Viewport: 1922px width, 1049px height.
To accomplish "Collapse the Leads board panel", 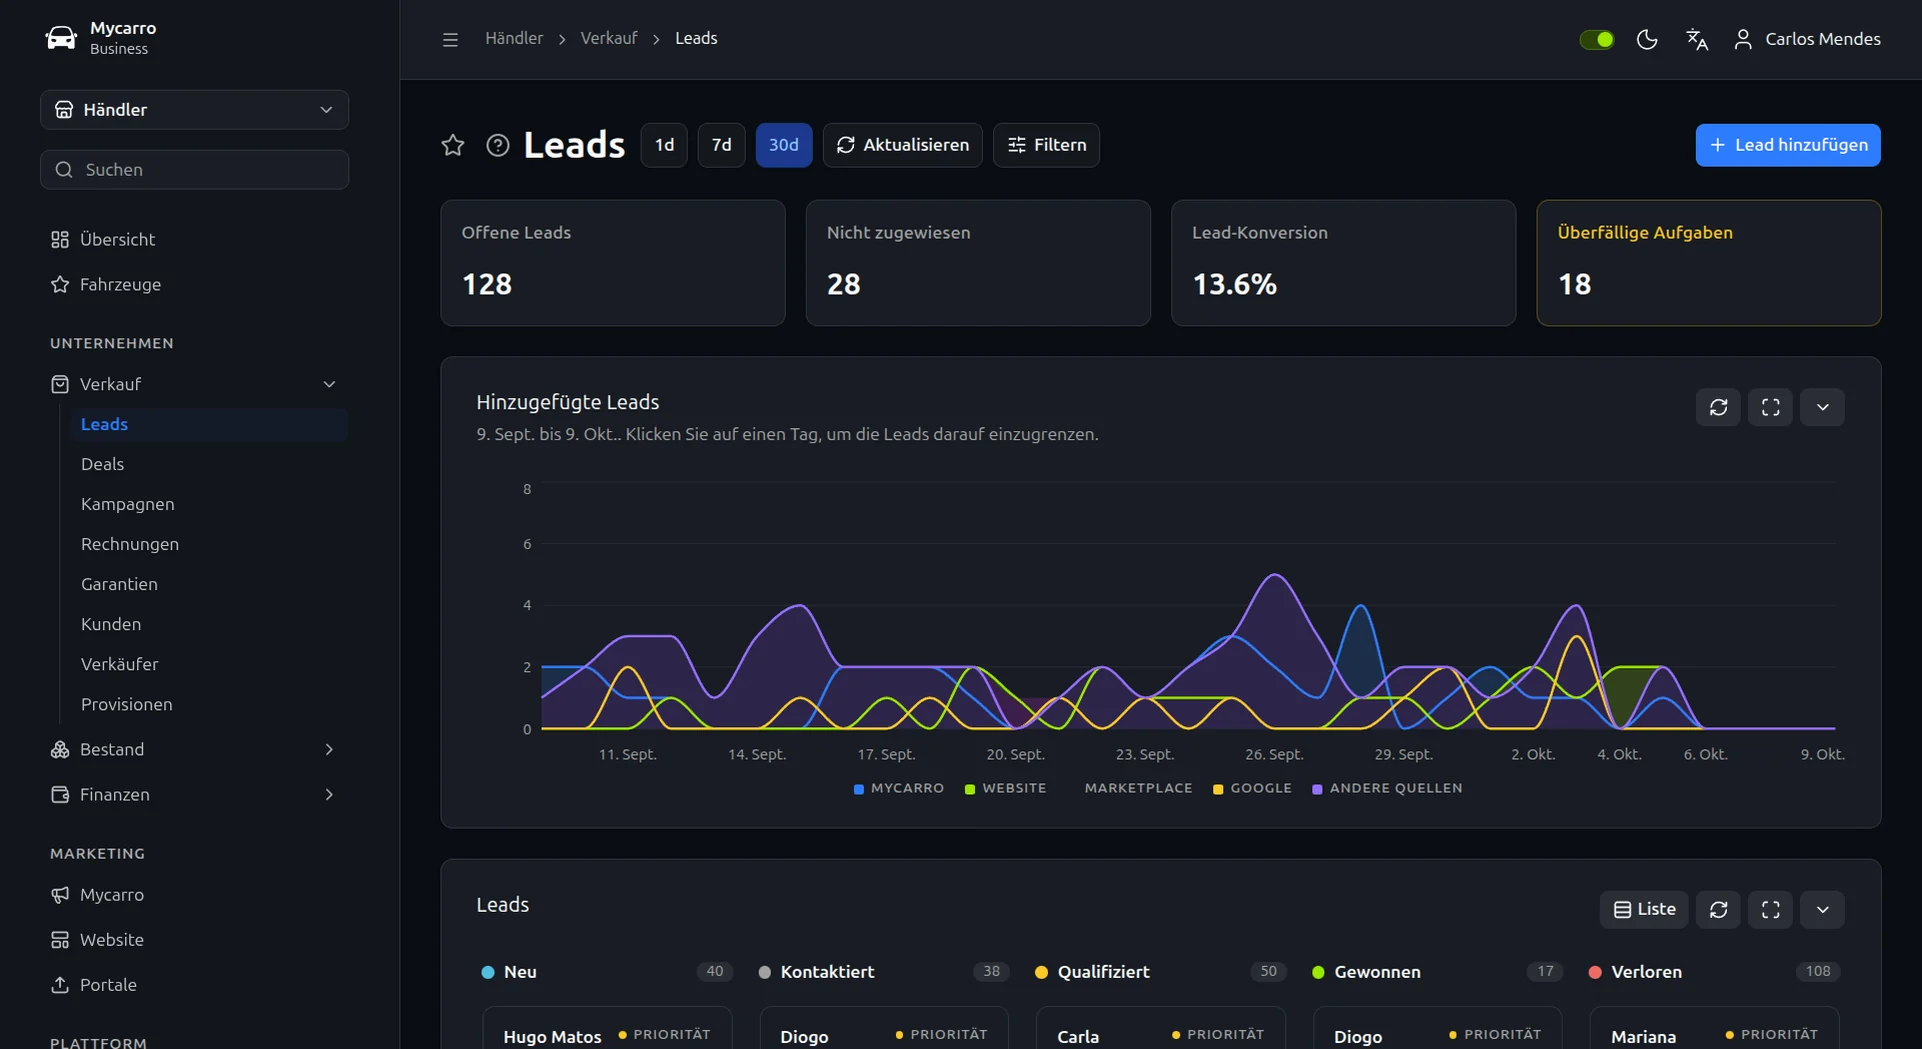I will tap(1822, 910).
